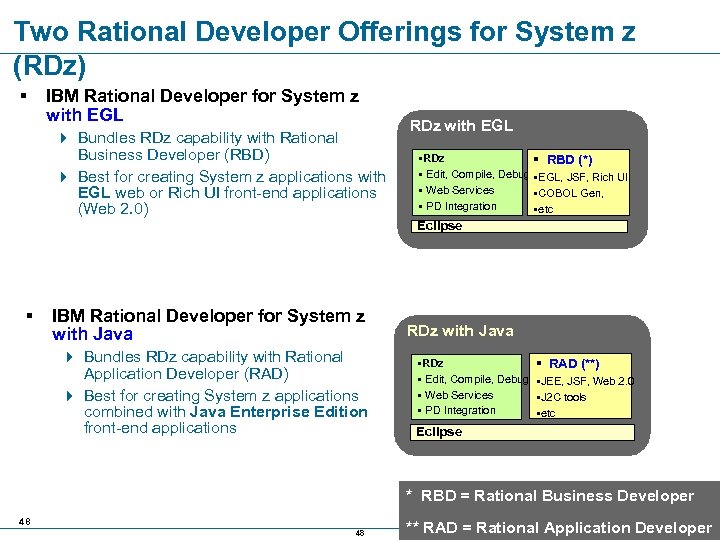The height and width of the screenshot is (540, 720).
Task: Click the 'Business Developer (RBD)' line
Action: tap(174, 155)
